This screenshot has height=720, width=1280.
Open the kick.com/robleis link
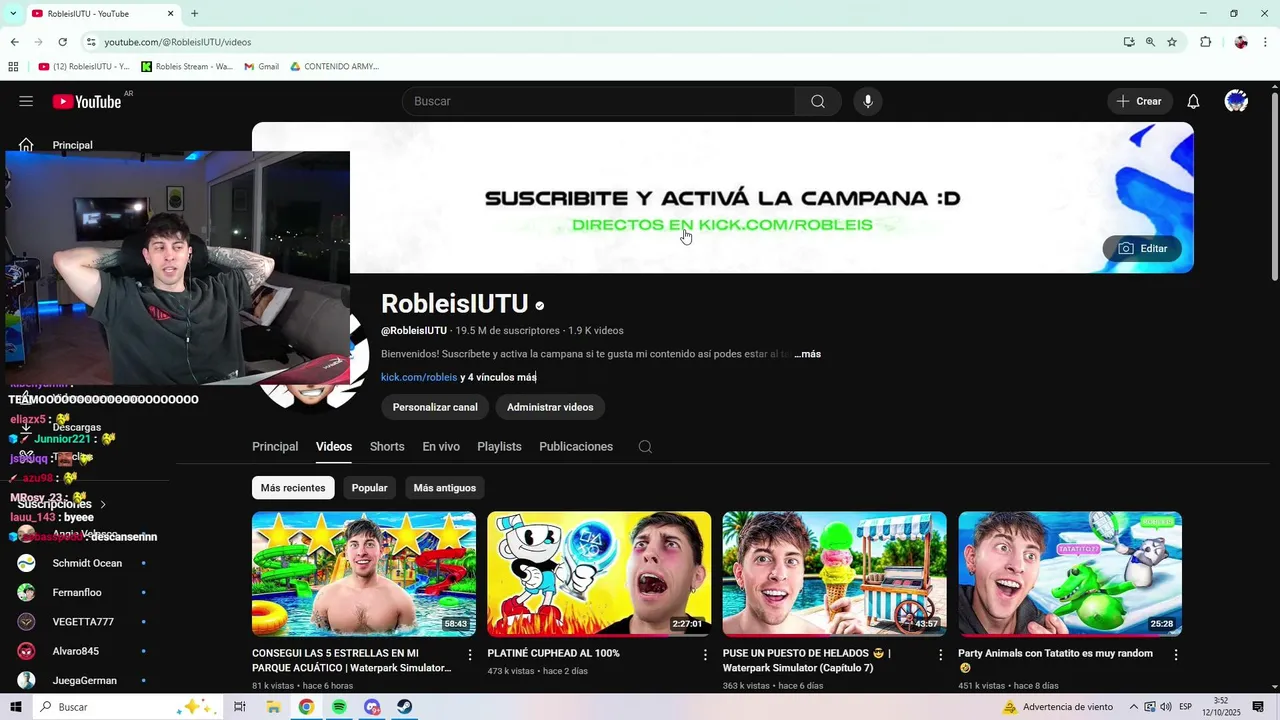419,377
